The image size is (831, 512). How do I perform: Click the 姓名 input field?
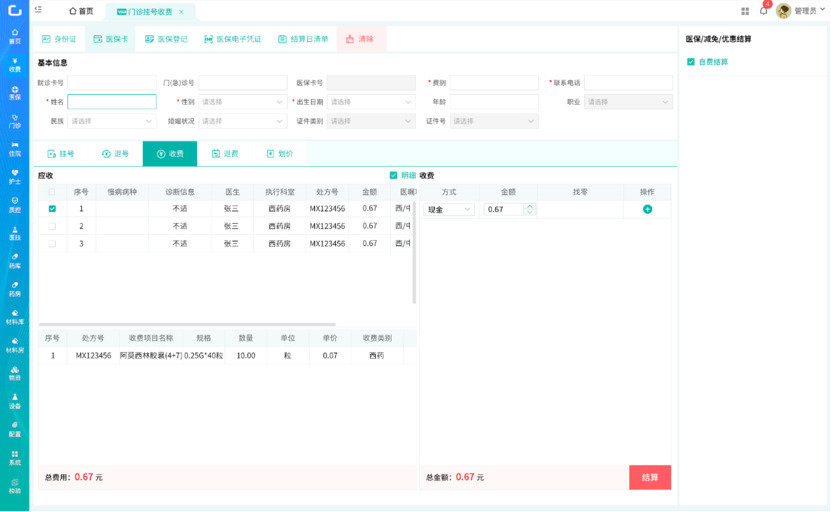tap(112, 102)
